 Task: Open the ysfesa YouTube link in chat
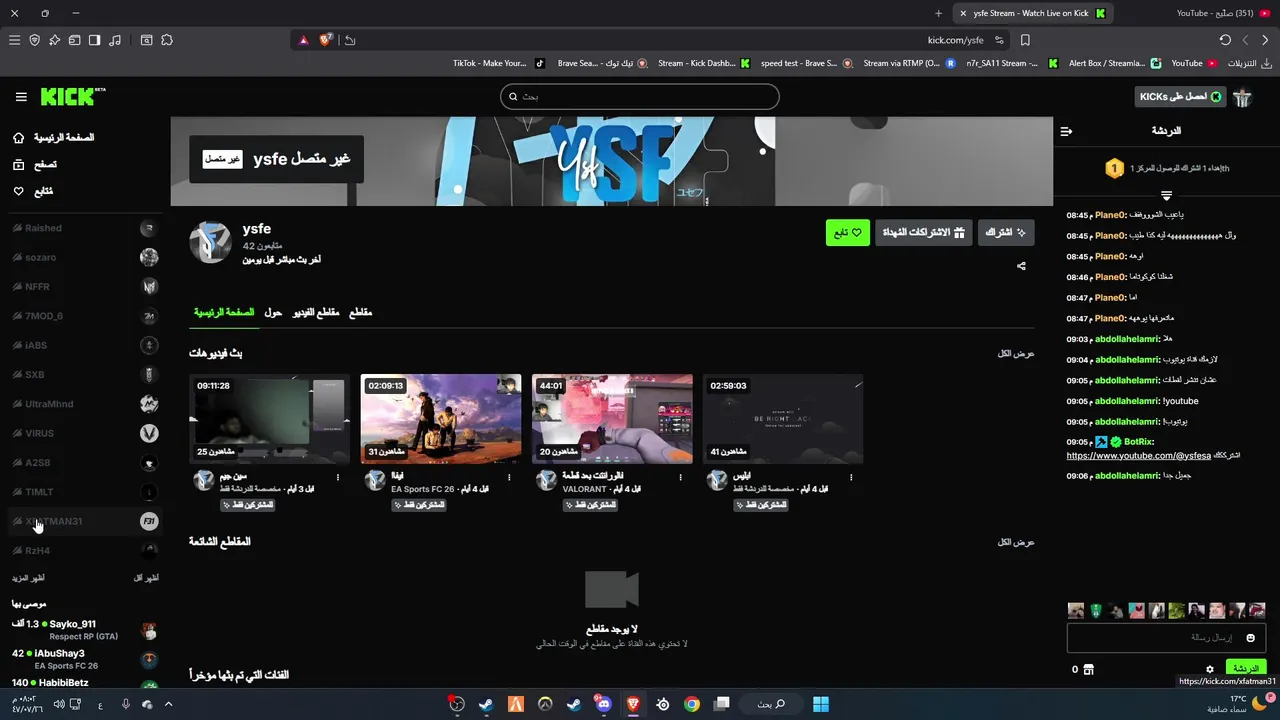(x=1138, y=456)
